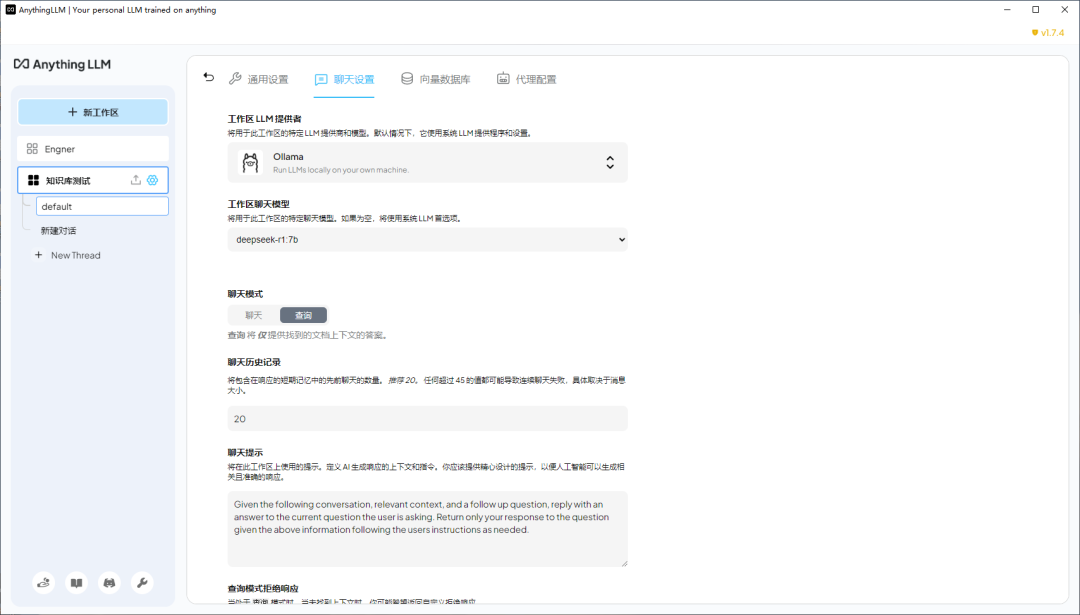Expand the Ollama LLM provider selector
Screen dimensions: 1080x615
pos(428,163)
